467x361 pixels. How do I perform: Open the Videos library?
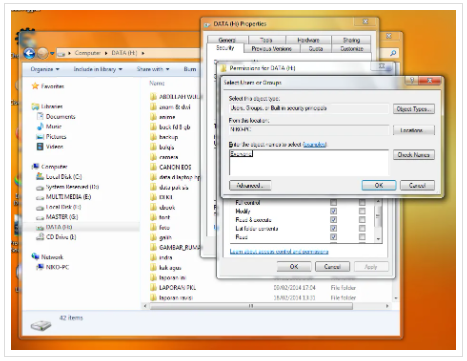(x=50, y=147)
